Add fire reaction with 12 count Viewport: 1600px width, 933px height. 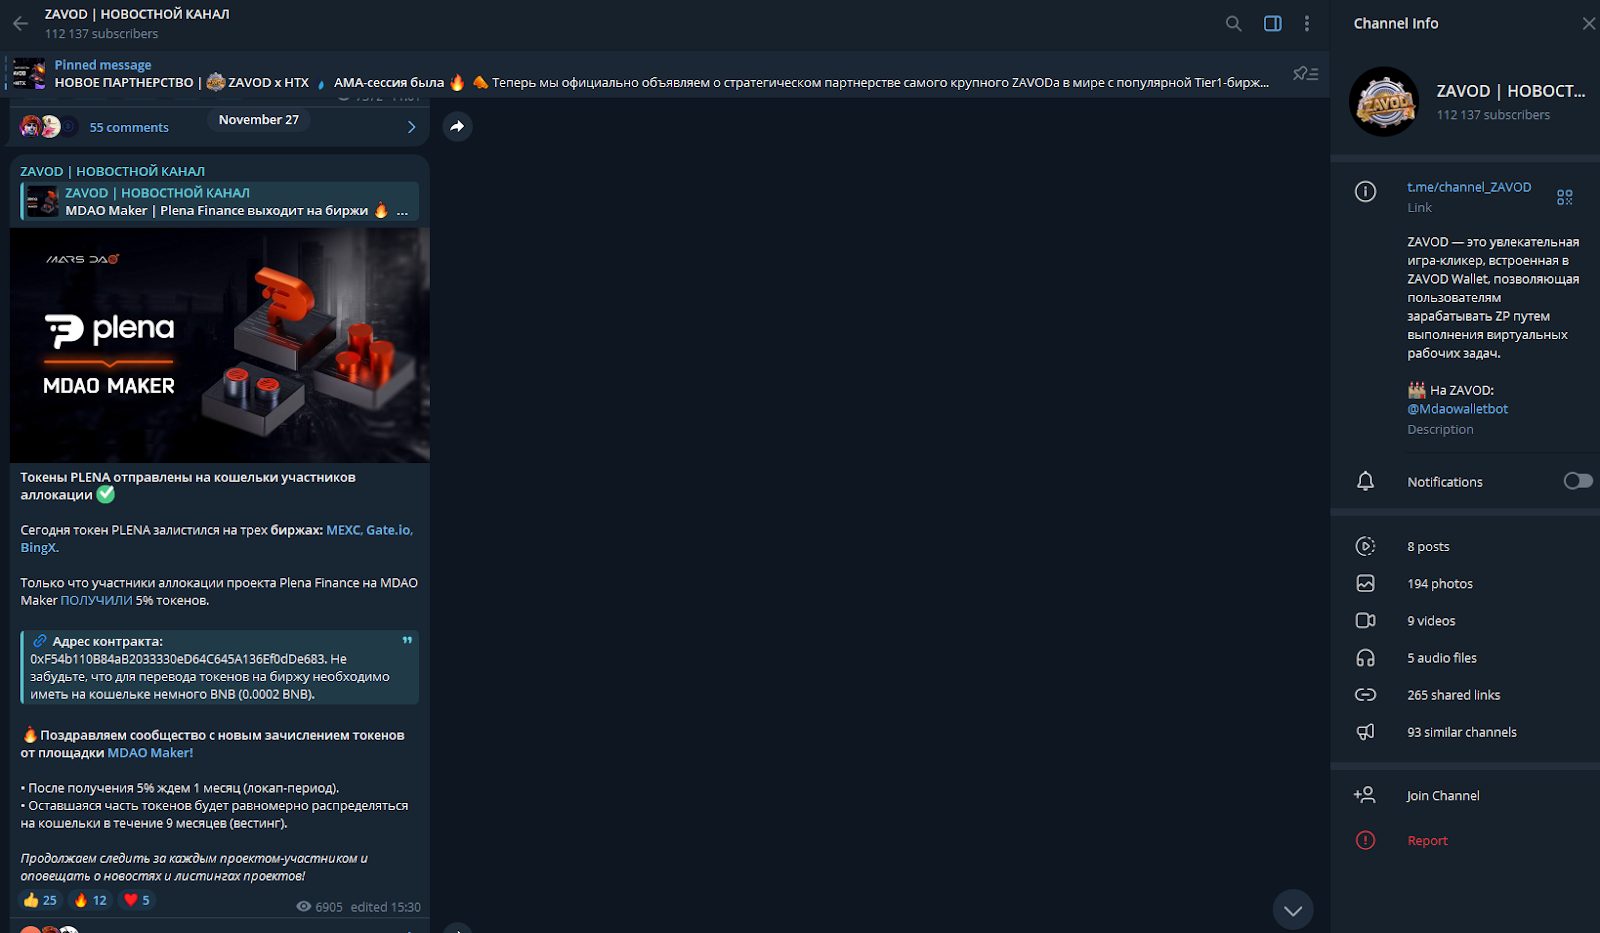click(91, 900)
